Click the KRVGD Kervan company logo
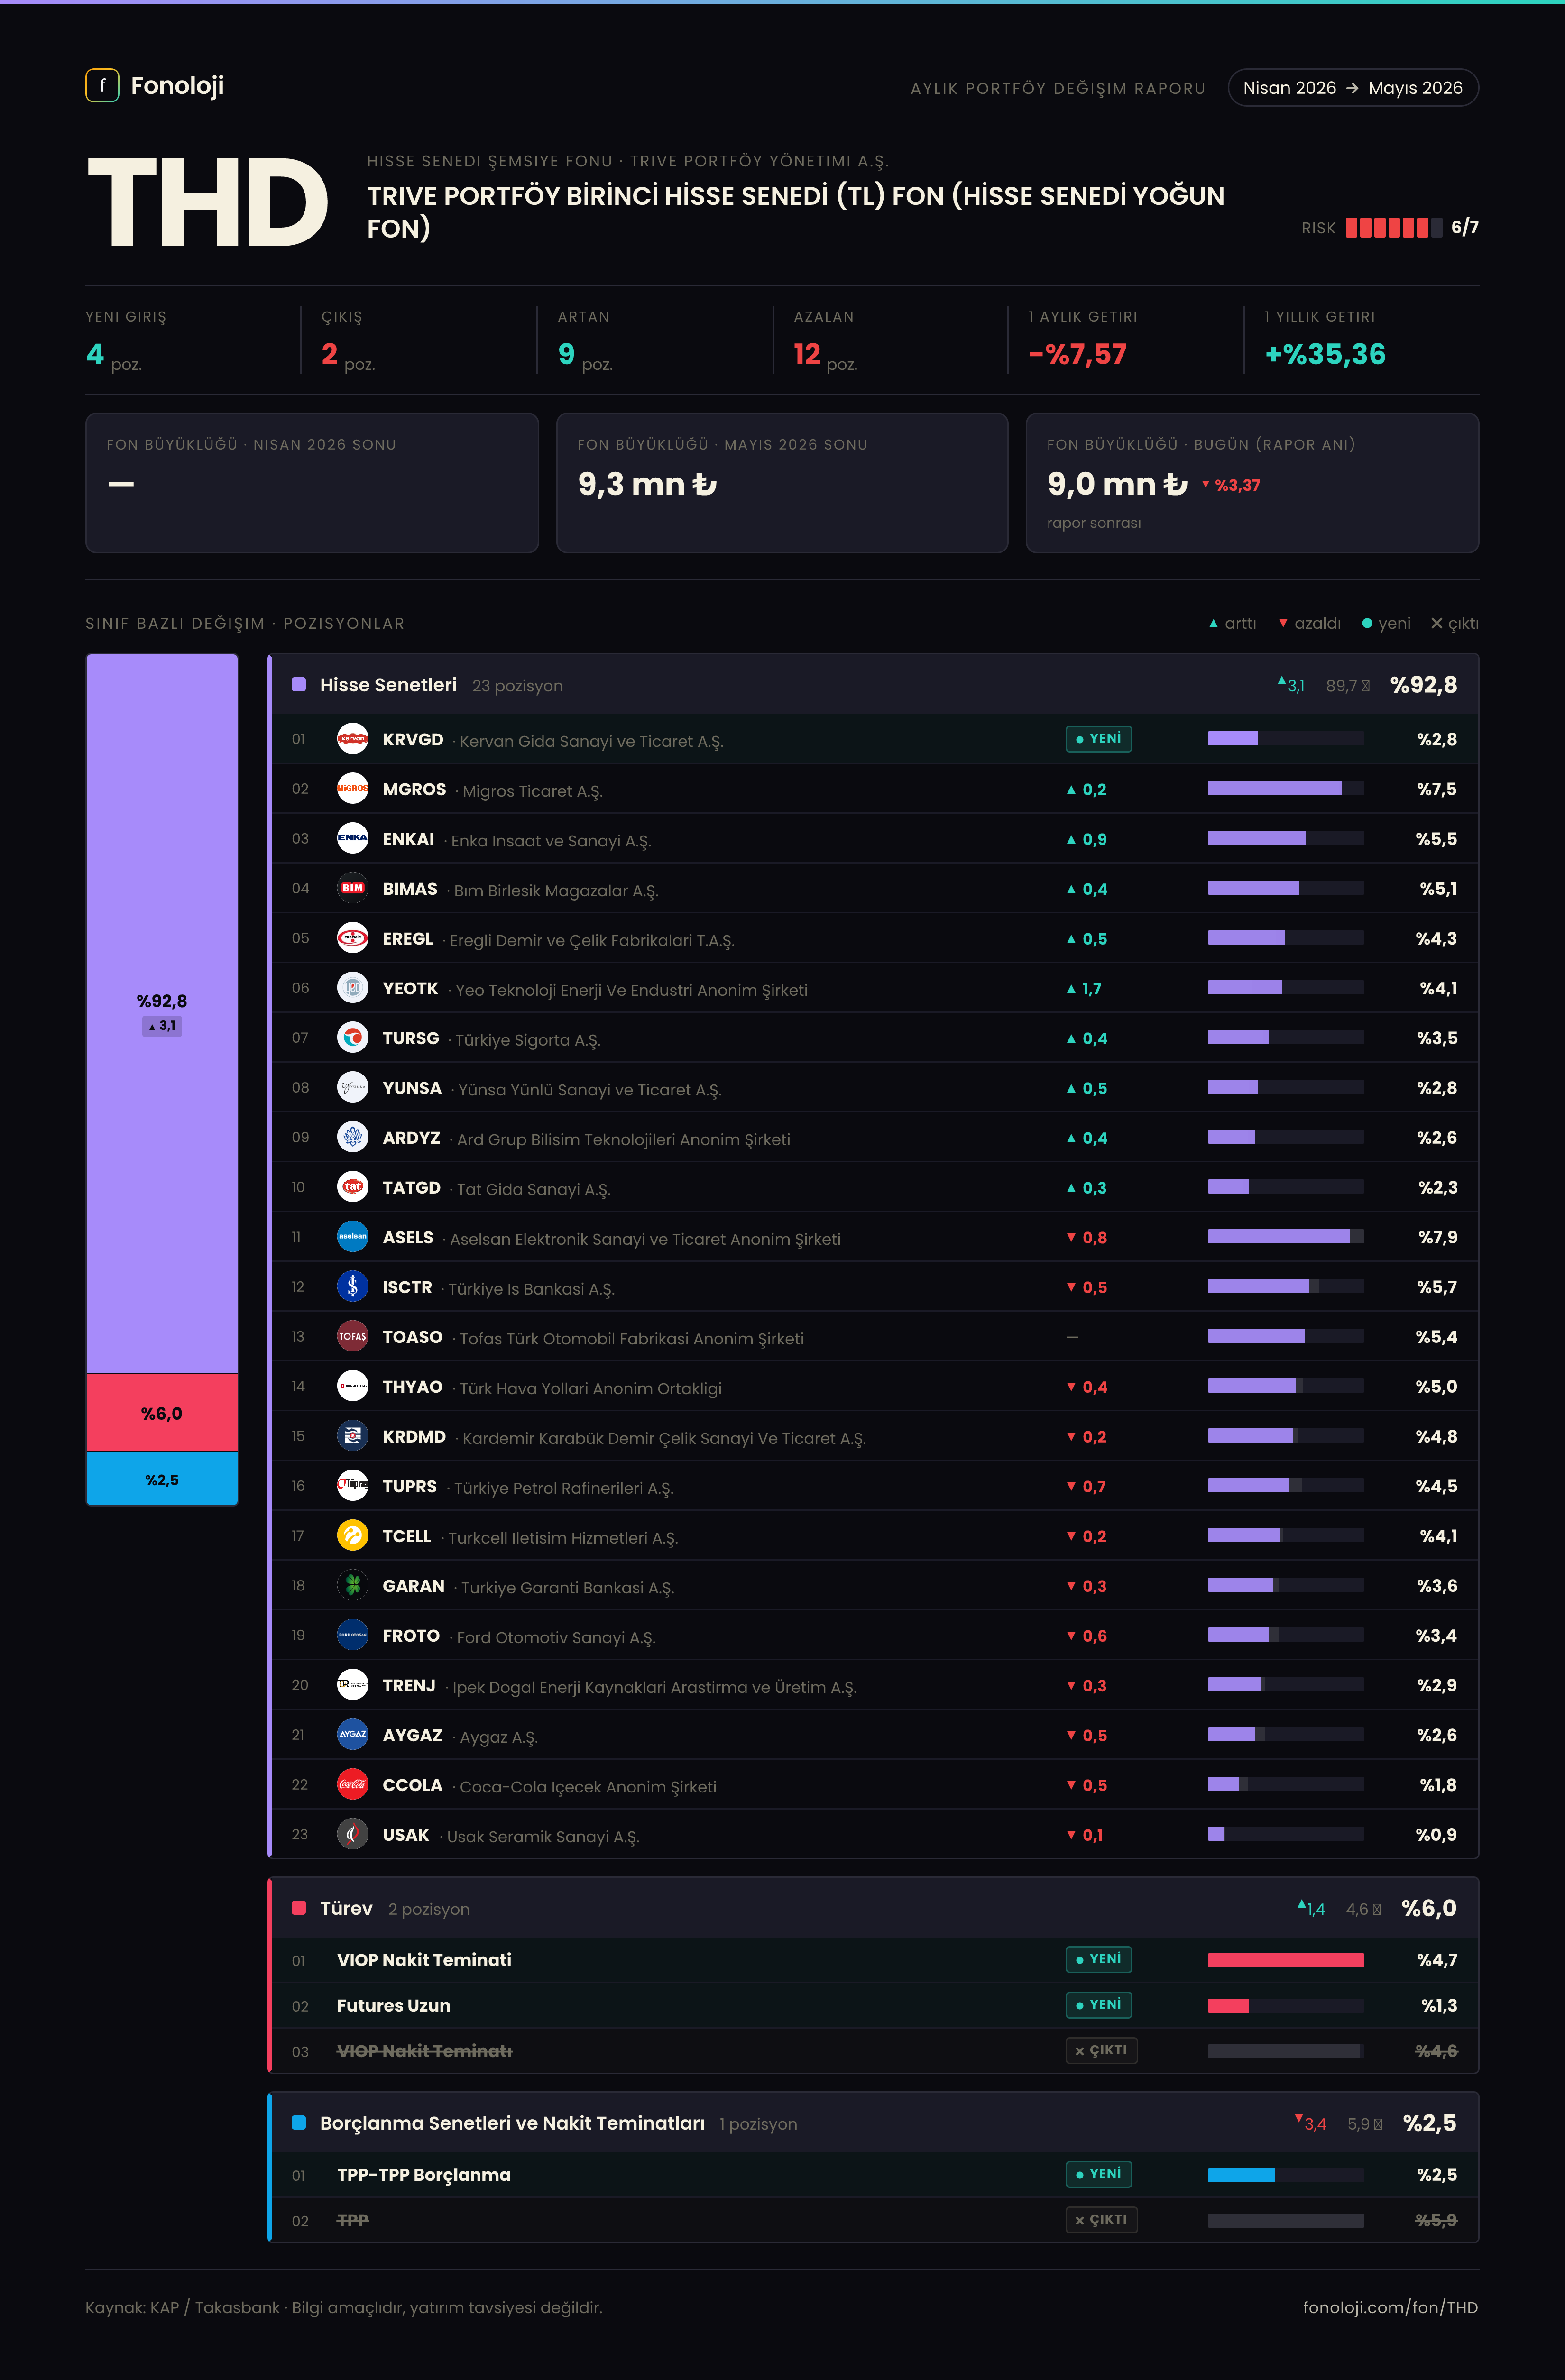Screen dimensions: 1565x2380 point(352,739)
